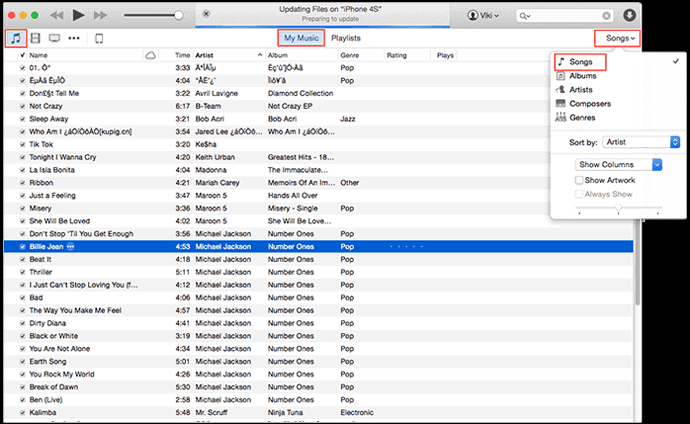The image size is (690, 424).
Task: Switch to the Movies library icon
Action: (35, 38)
